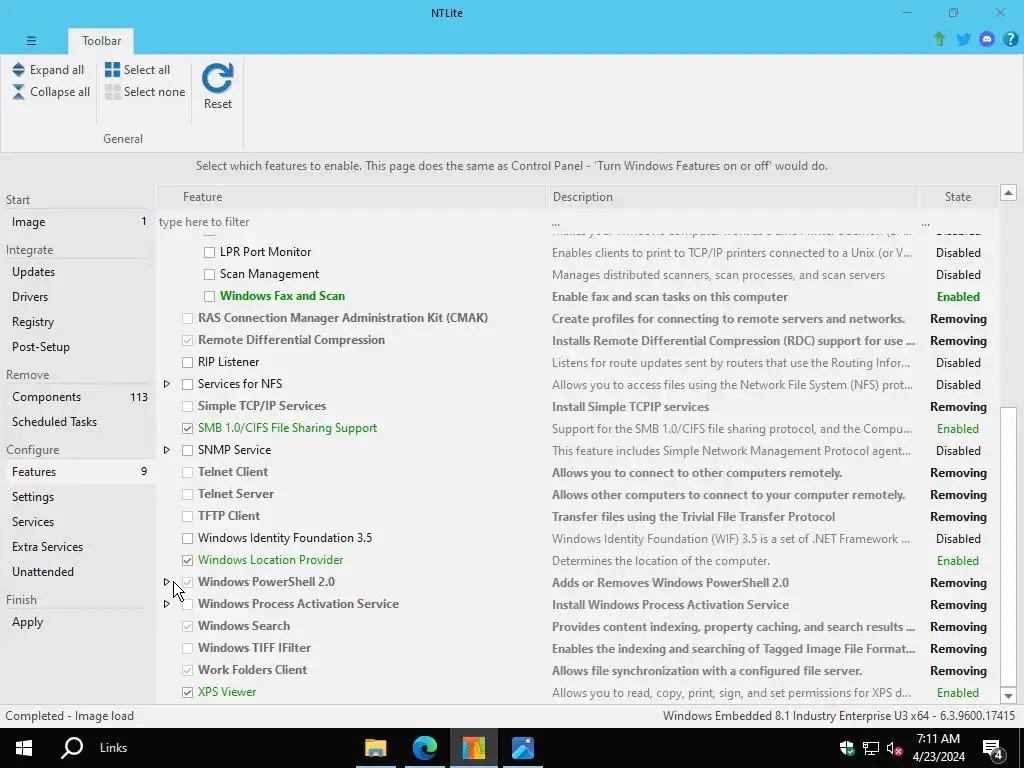1024x768 pixels.
Task: Sort by State column header
Action: pyautogui.click(x=957, y=197)
